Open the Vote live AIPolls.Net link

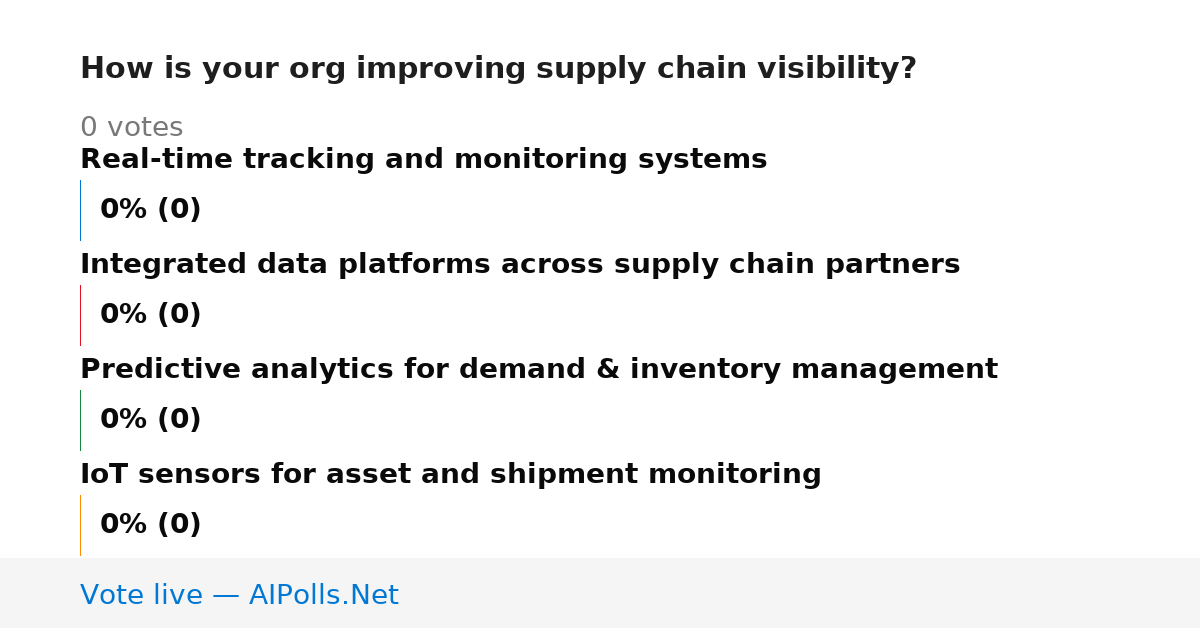click(239, 595)
